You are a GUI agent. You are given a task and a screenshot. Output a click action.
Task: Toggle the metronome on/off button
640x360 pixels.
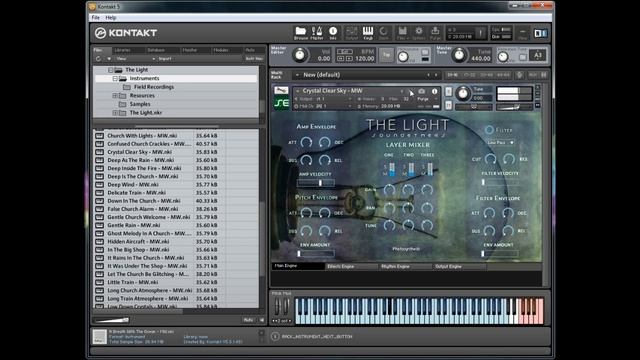pos(425,52)
